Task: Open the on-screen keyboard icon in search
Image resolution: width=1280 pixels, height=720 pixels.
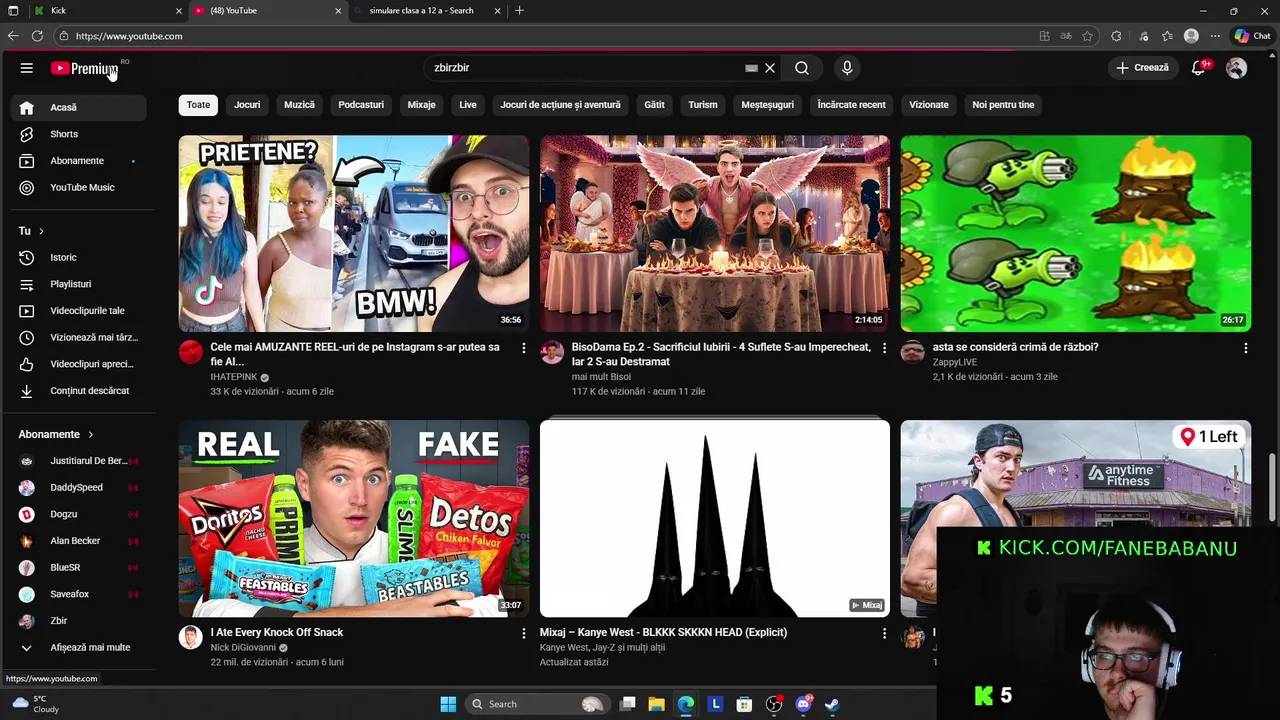Action: point(751,68)
